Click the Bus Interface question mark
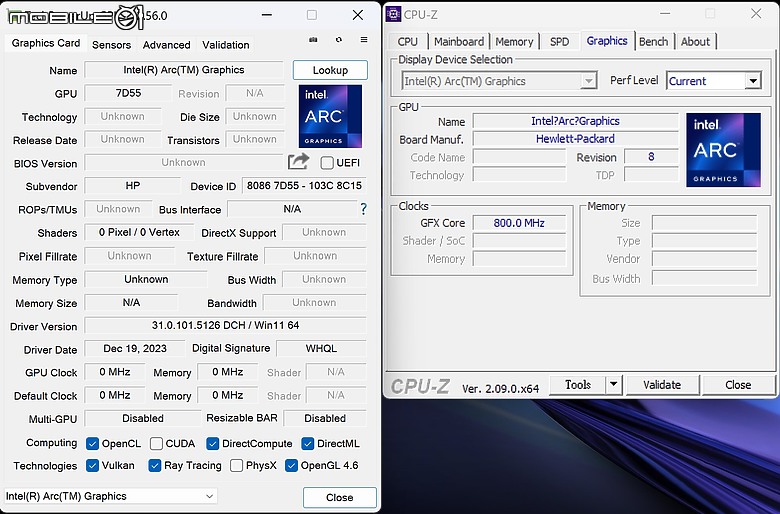Viewport: 780px width, 514px height. [364, 209]
